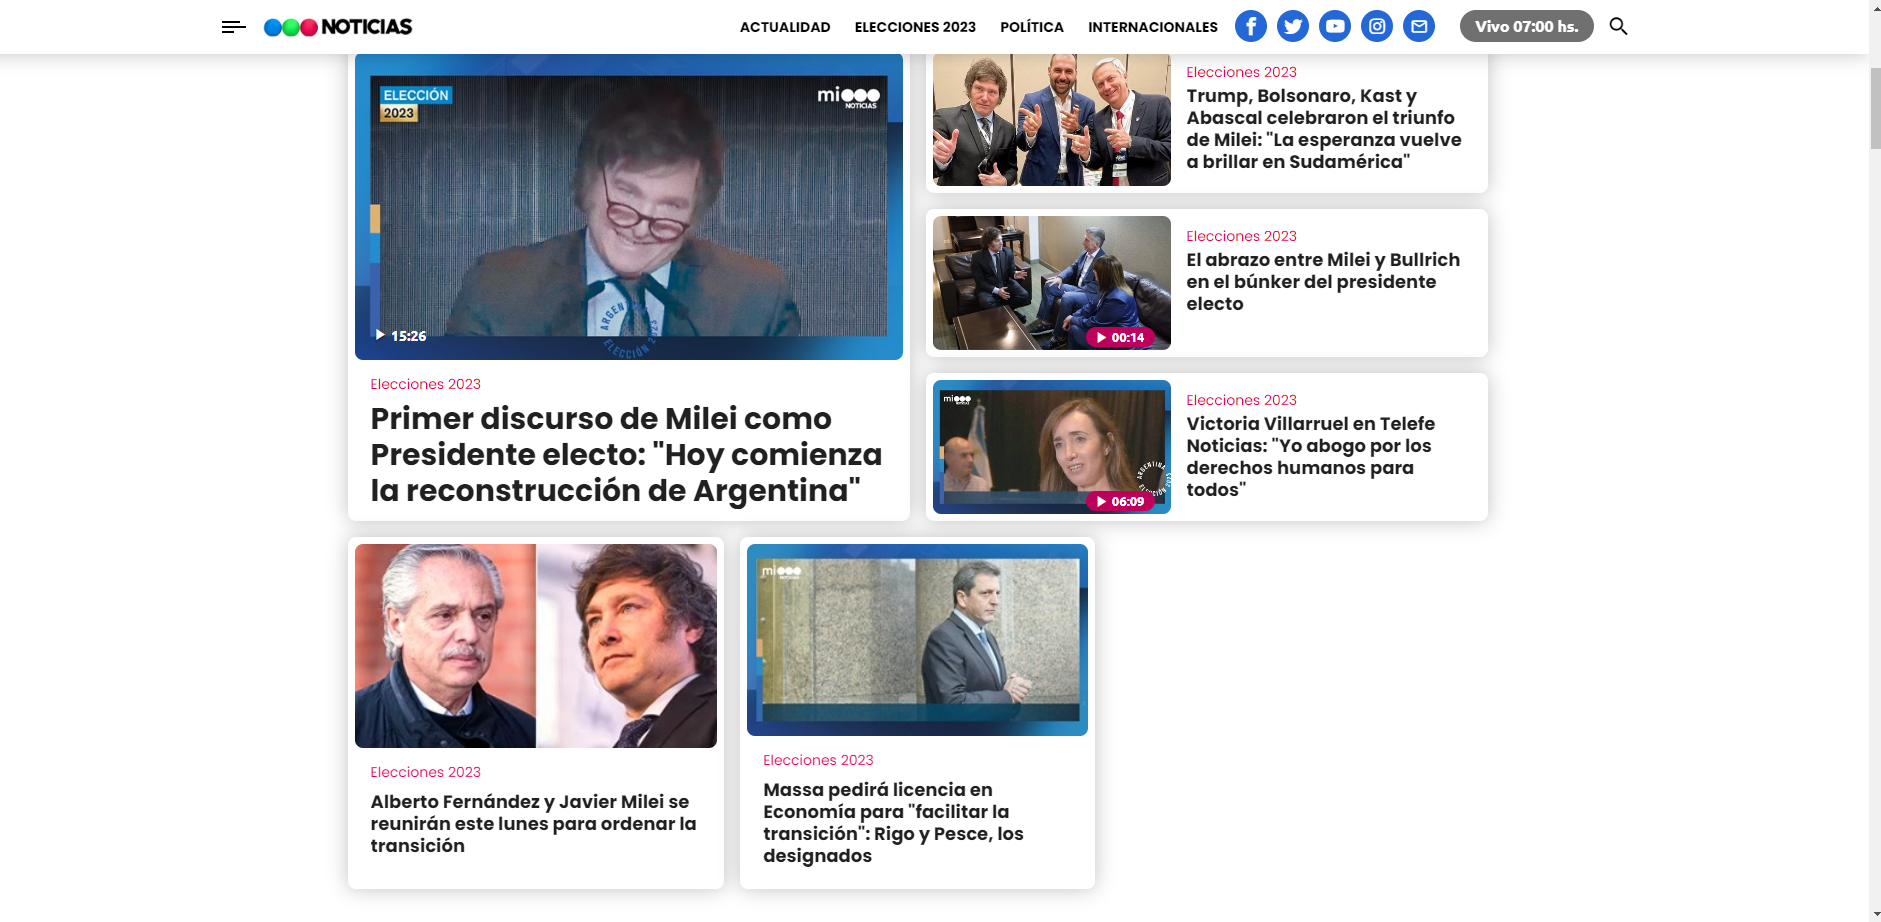Click the Vivo 07:00 hs. button
The height and width of the screenshot is (922, 1881).
point(1527,26)
